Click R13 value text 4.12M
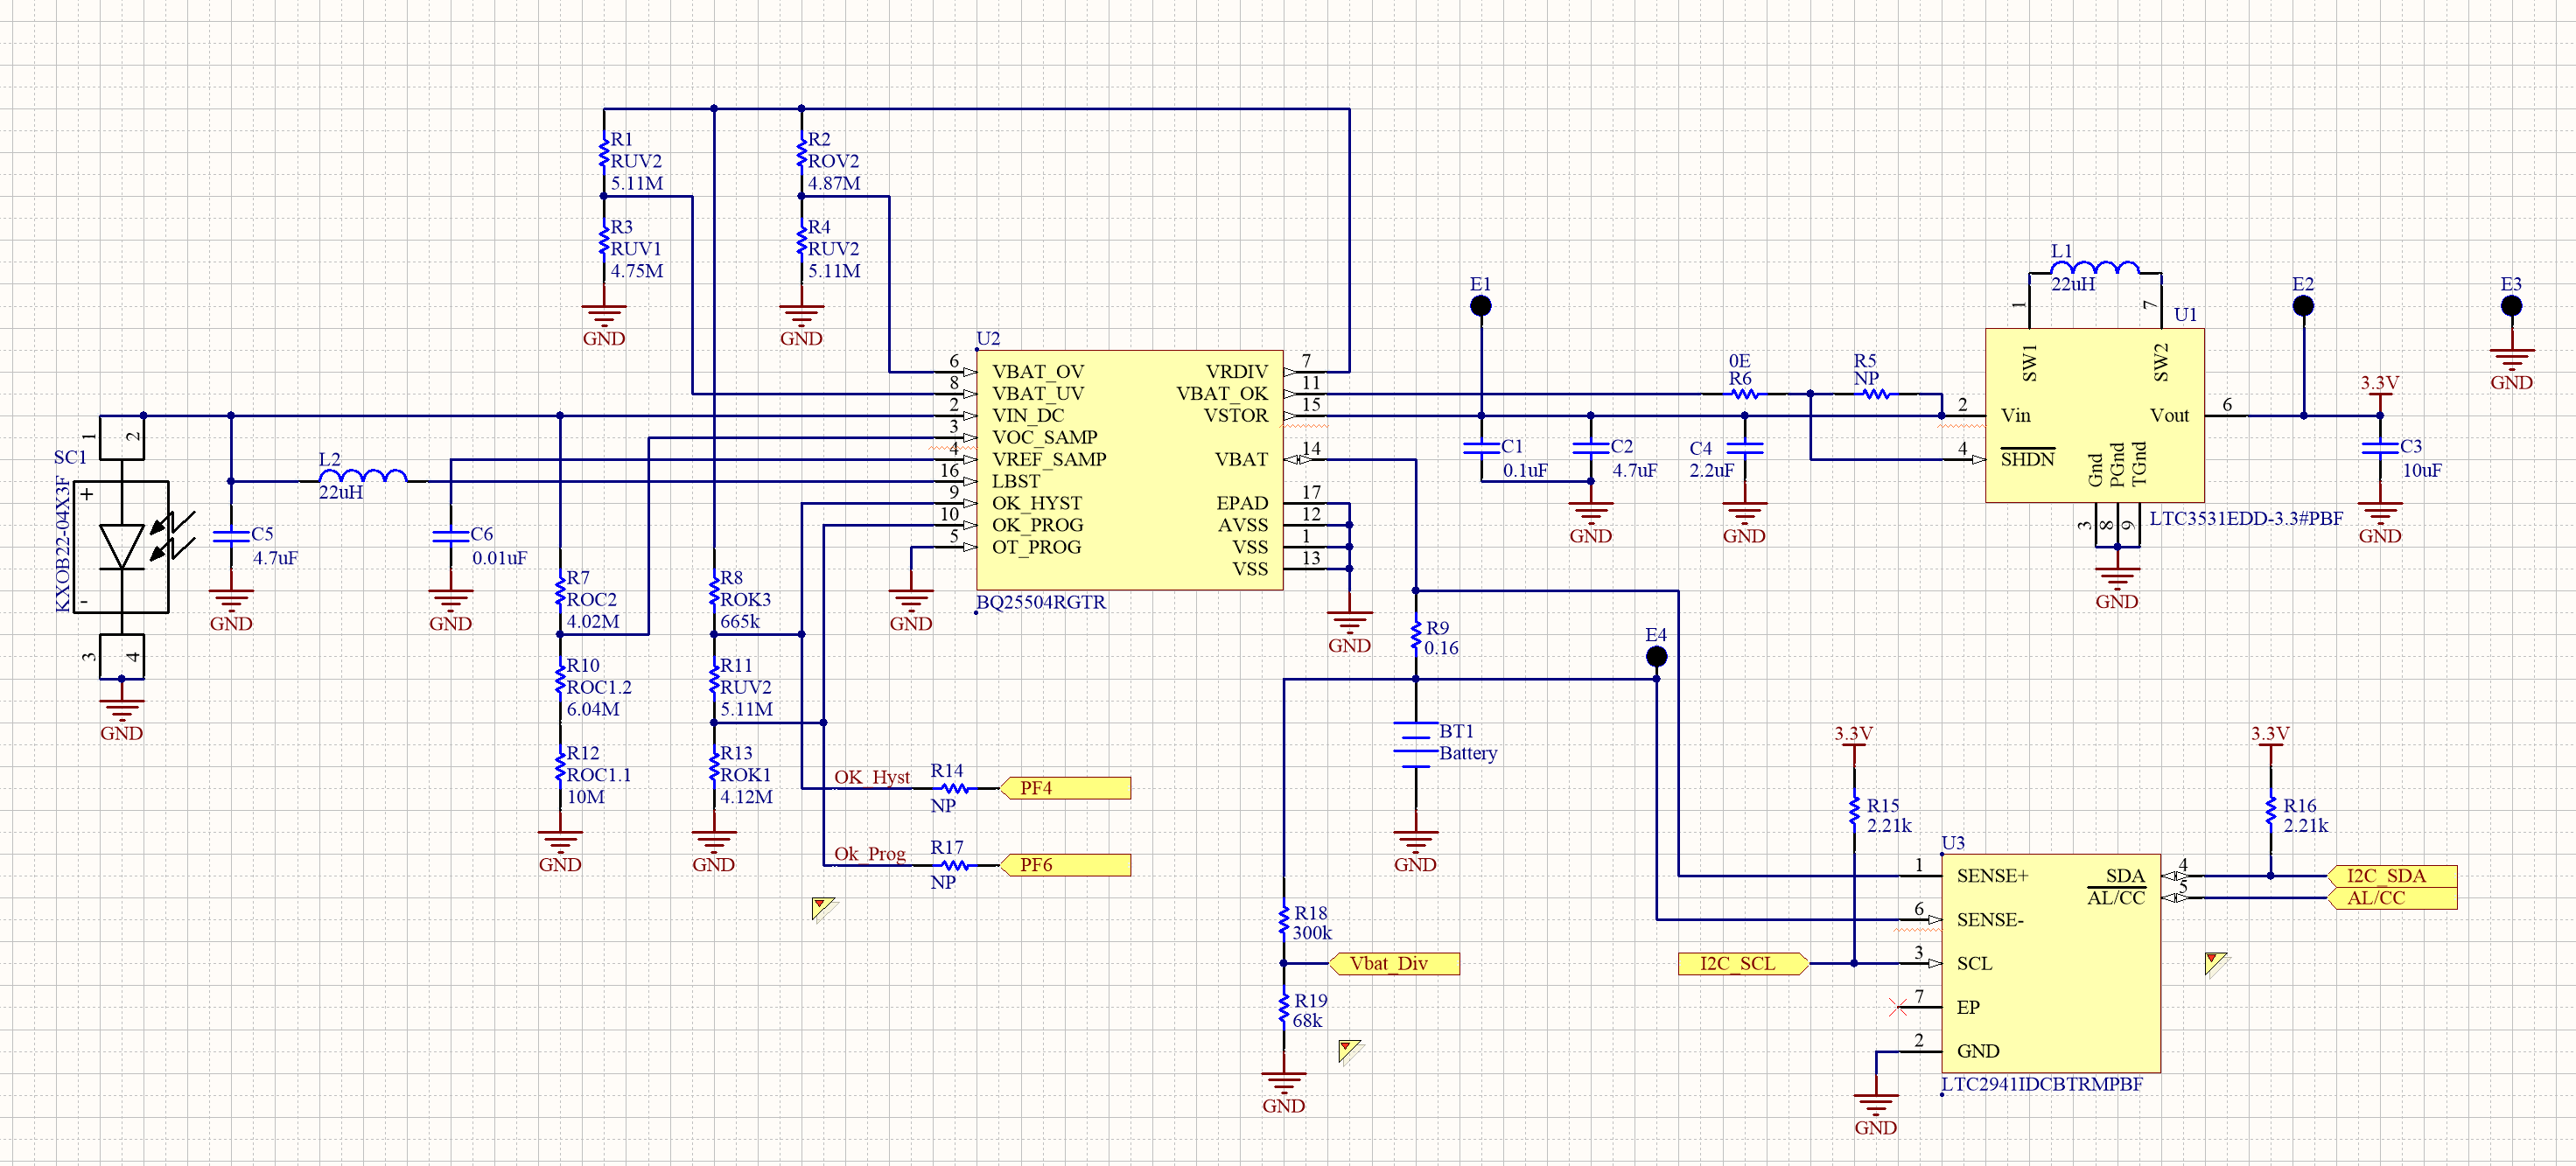The image size is (2576, 1166). coord(747,798)
